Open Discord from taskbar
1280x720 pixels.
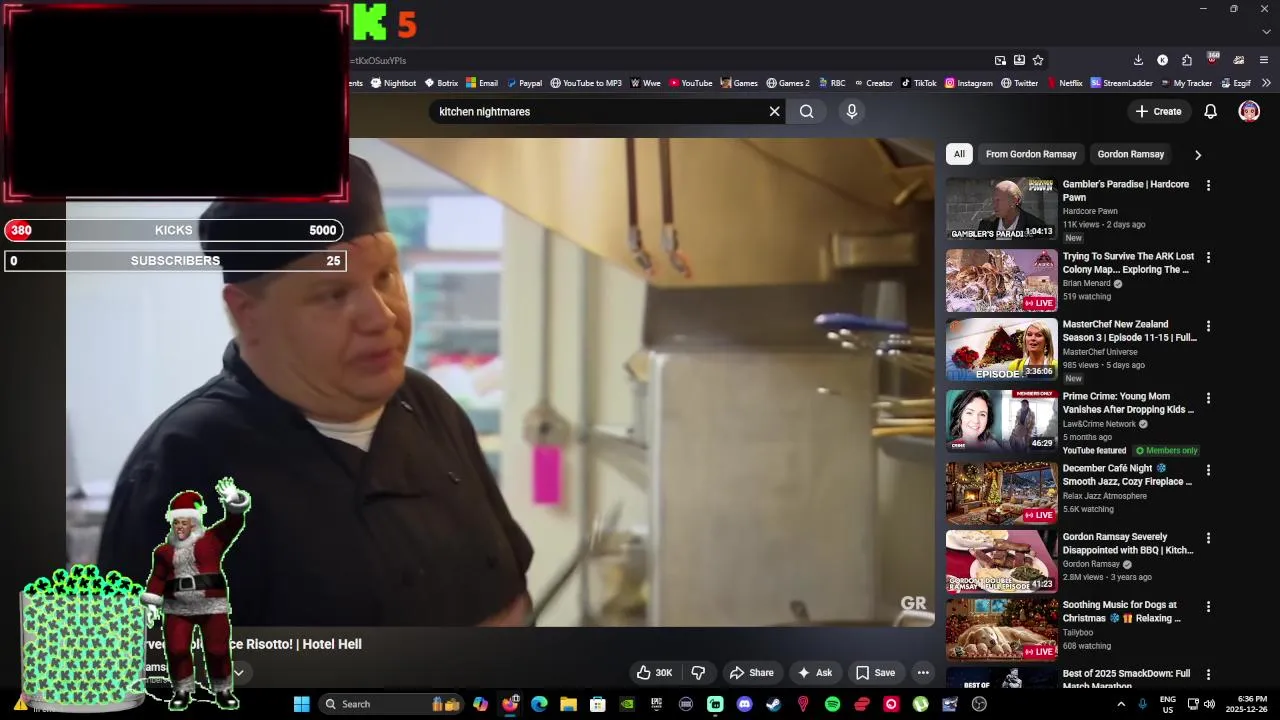click(744, 704)
